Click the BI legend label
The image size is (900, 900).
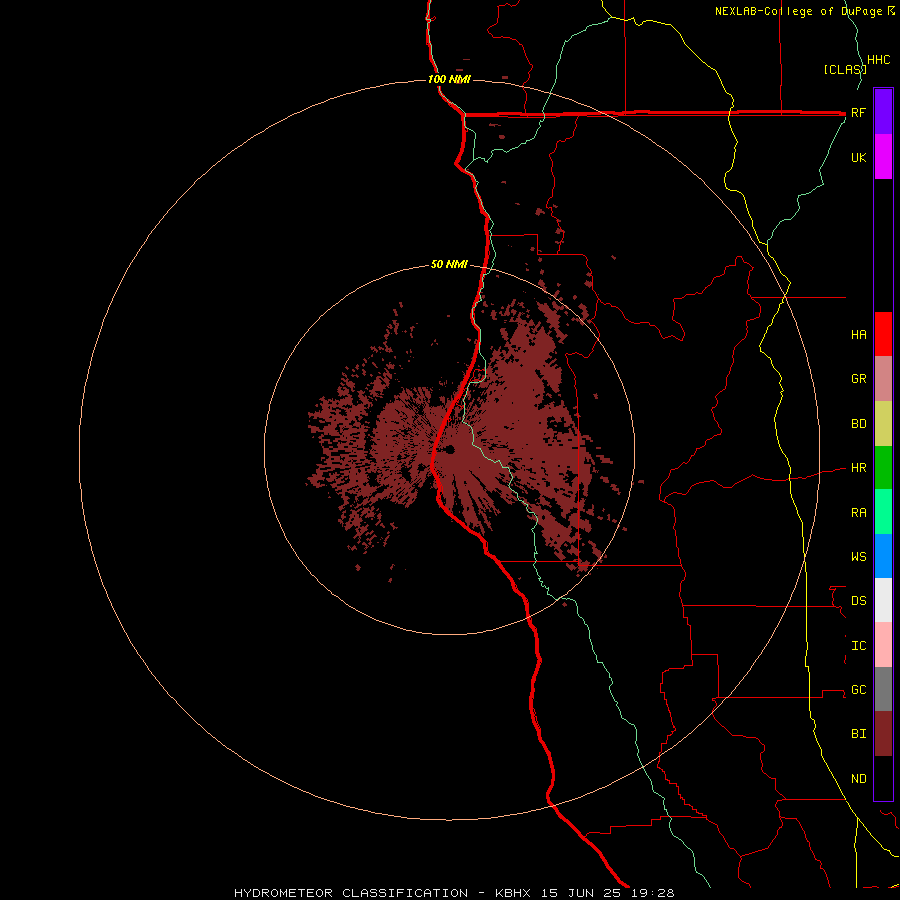click(858, 734)
